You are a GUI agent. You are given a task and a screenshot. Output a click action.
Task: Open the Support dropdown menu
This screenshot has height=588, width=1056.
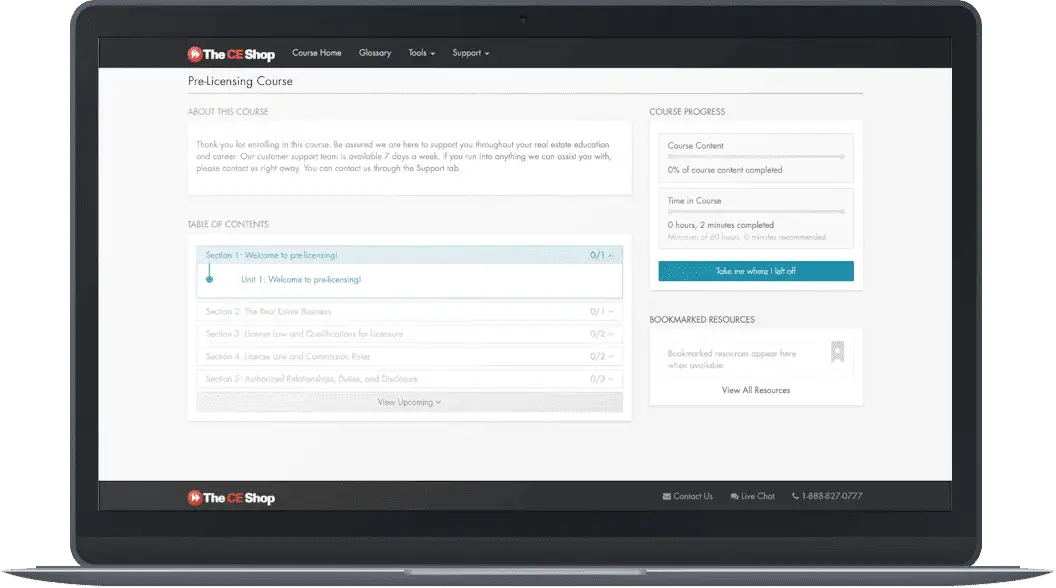click(470, 53)
